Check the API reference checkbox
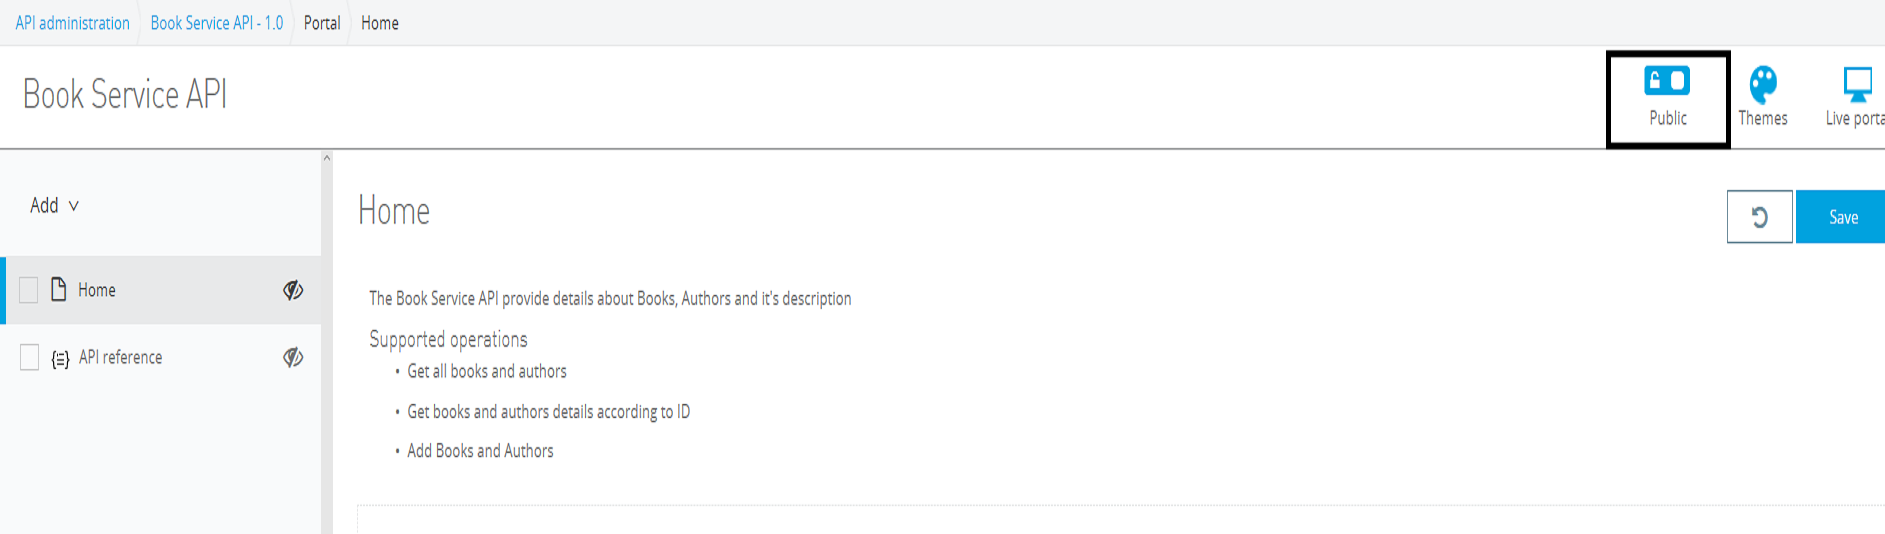Screen dimensions: 1885x534 coord(29,358)
